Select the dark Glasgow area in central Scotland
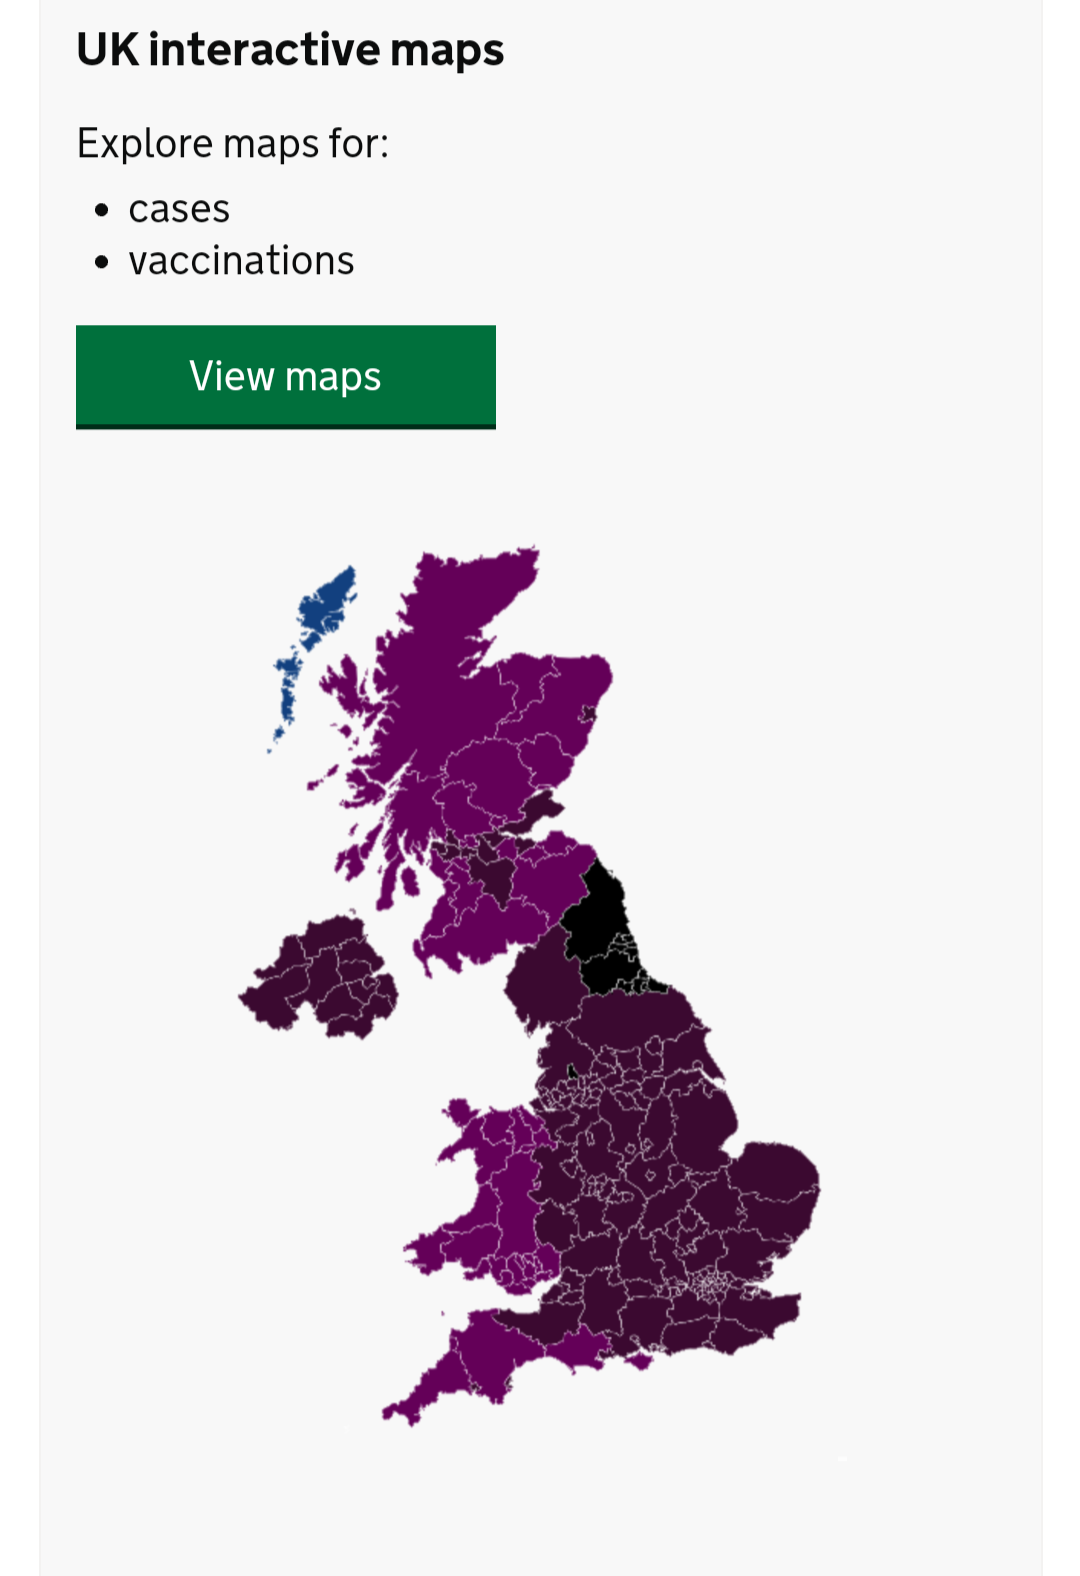 (x=492, y=870)
